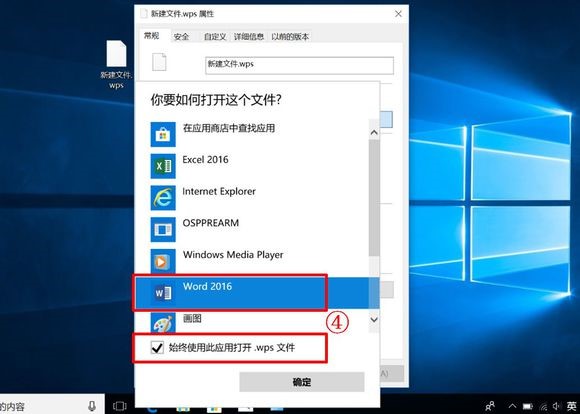Select the Word 2016 icon
580x414 pixels.
pos(163,293)
